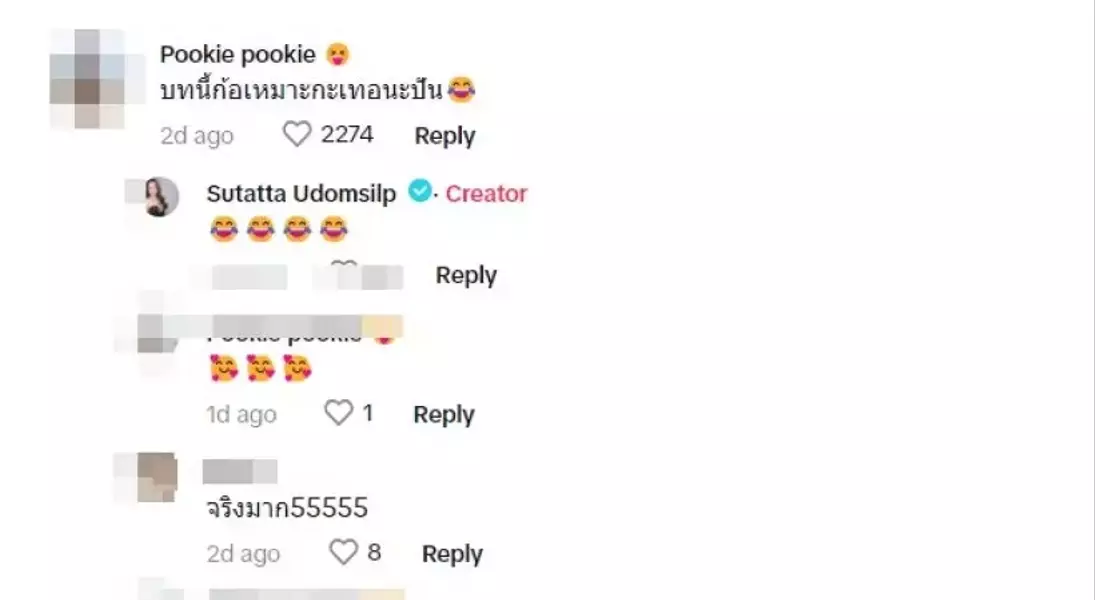Like the Pookie pookie comment with 2274 likes
The width and height of the screenshot is (1095, 600).
(297, 135)
